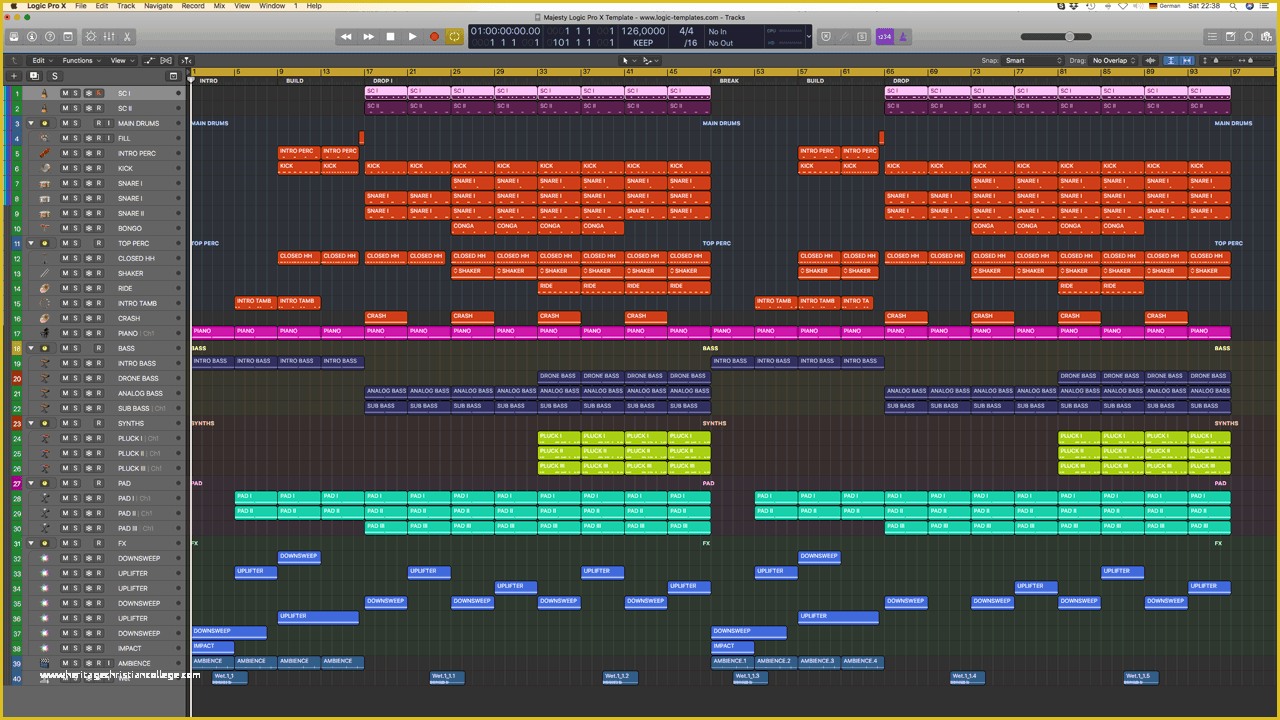Screen dimensions: 1280x720
Task: Open the List Editors panel
Action: pos(1212,37)
